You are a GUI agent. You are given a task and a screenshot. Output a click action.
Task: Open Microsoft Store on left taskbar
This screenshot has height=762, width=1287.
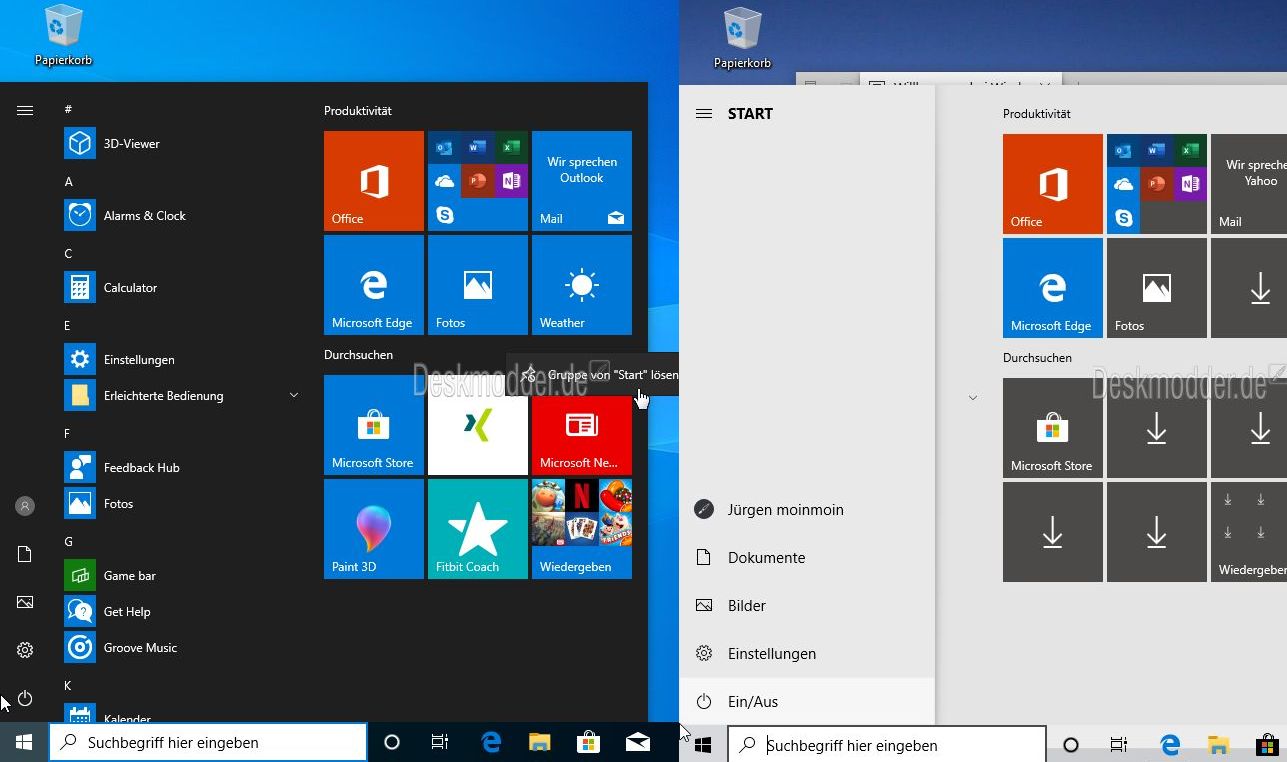[x=589, y=742]
